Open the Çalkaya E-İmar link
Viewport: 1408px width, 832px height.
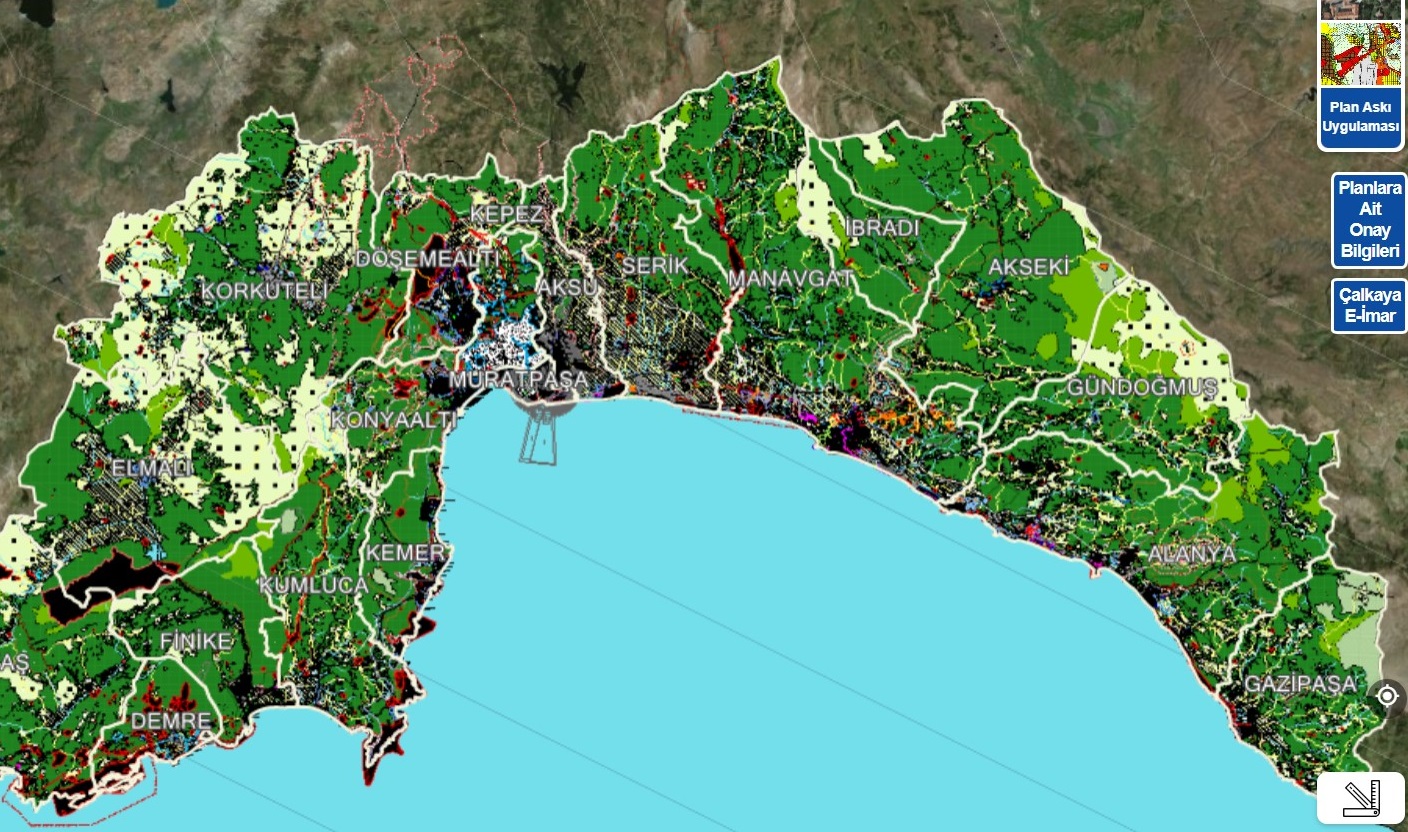click(x=1369, y=306)
